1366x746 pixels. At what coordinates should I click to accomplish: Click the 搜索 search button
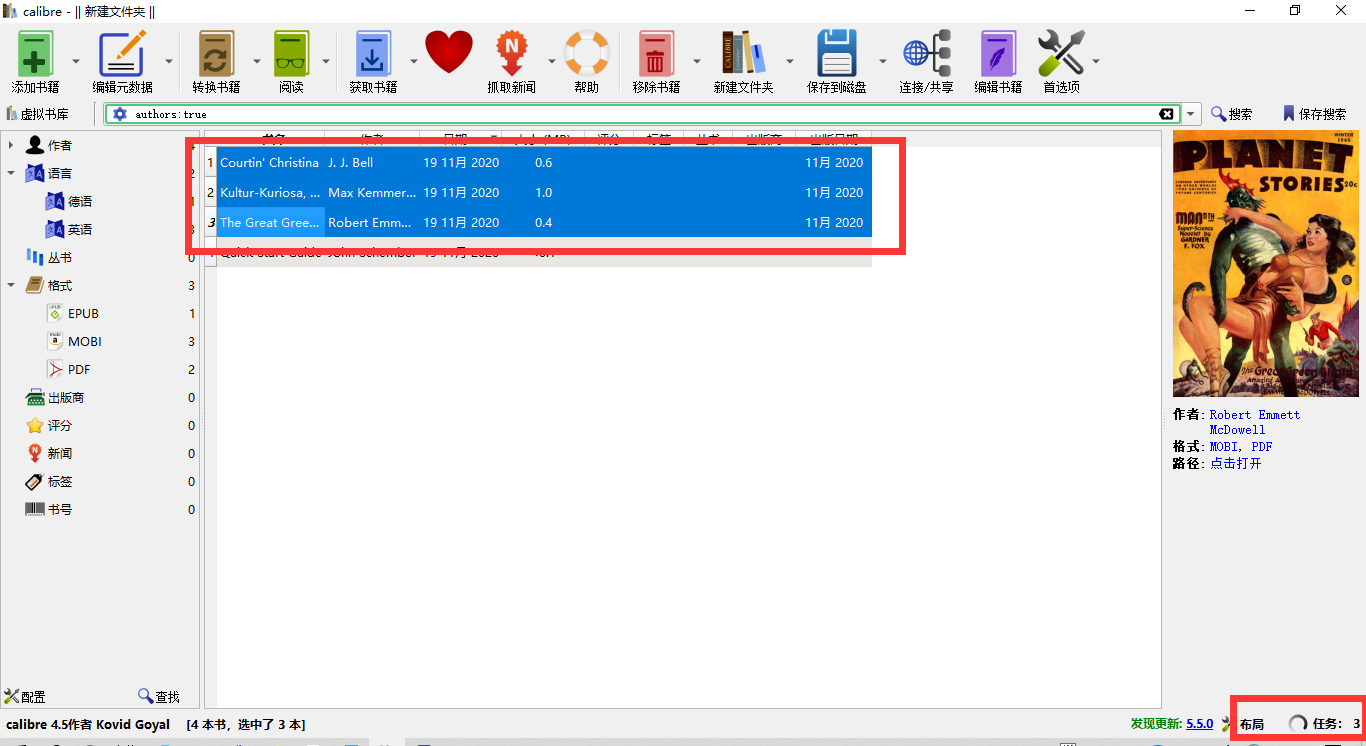pyautogui.click(x=1232, y=114)
